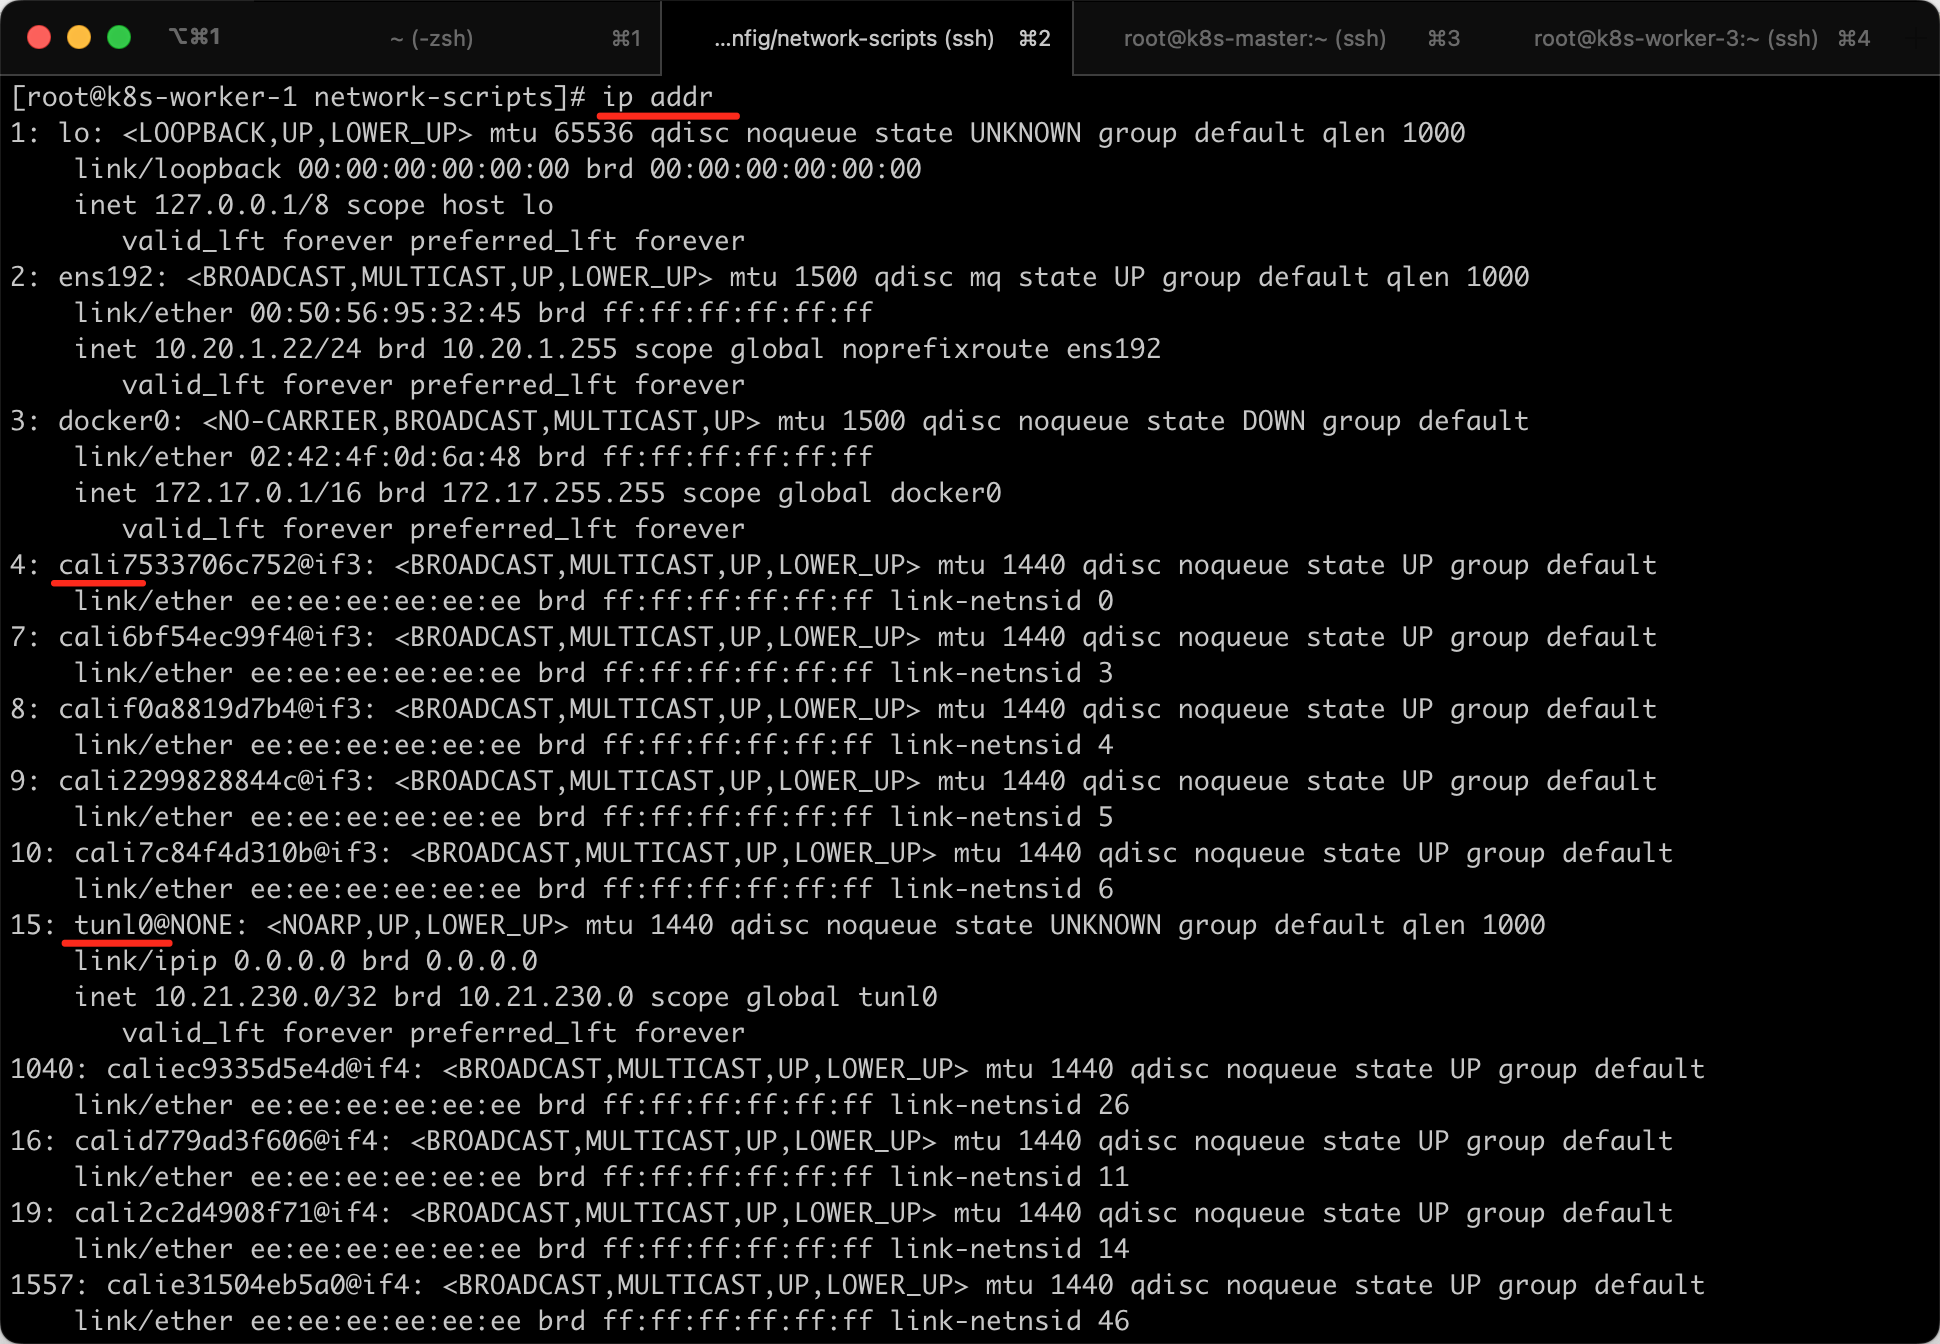Switch to the ~ (-zsh) tab
The image size is (1940, 1344).
[432, 38]
